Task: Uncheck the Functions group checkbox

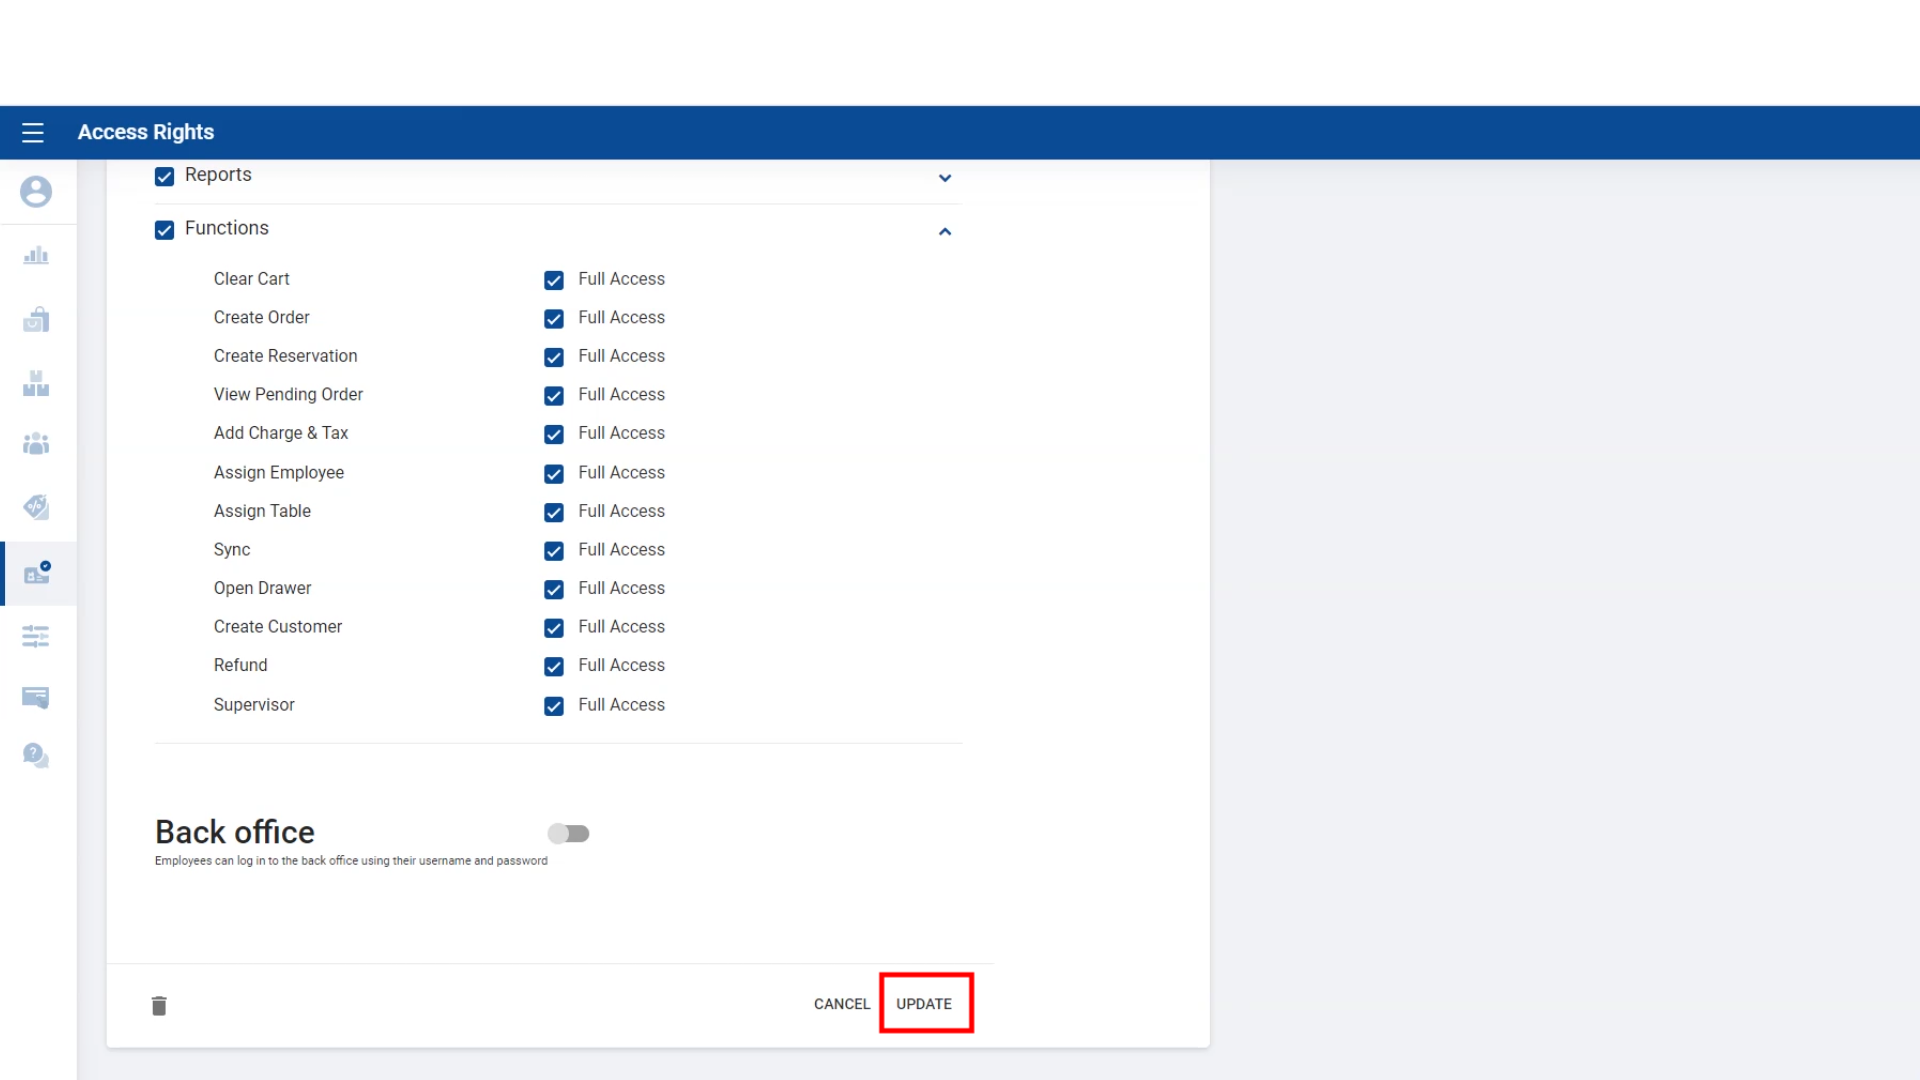Action: 165,230
